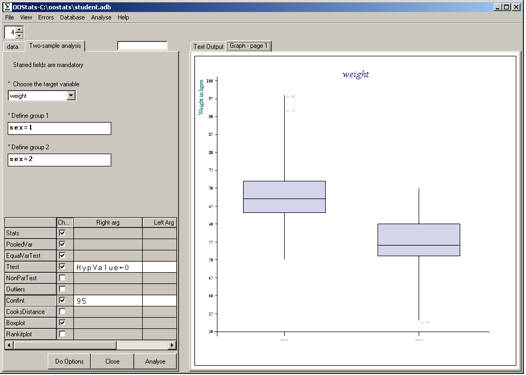The image size is (526, 375).
Task: Select the Ttest row label
Action: coord(30,267)
